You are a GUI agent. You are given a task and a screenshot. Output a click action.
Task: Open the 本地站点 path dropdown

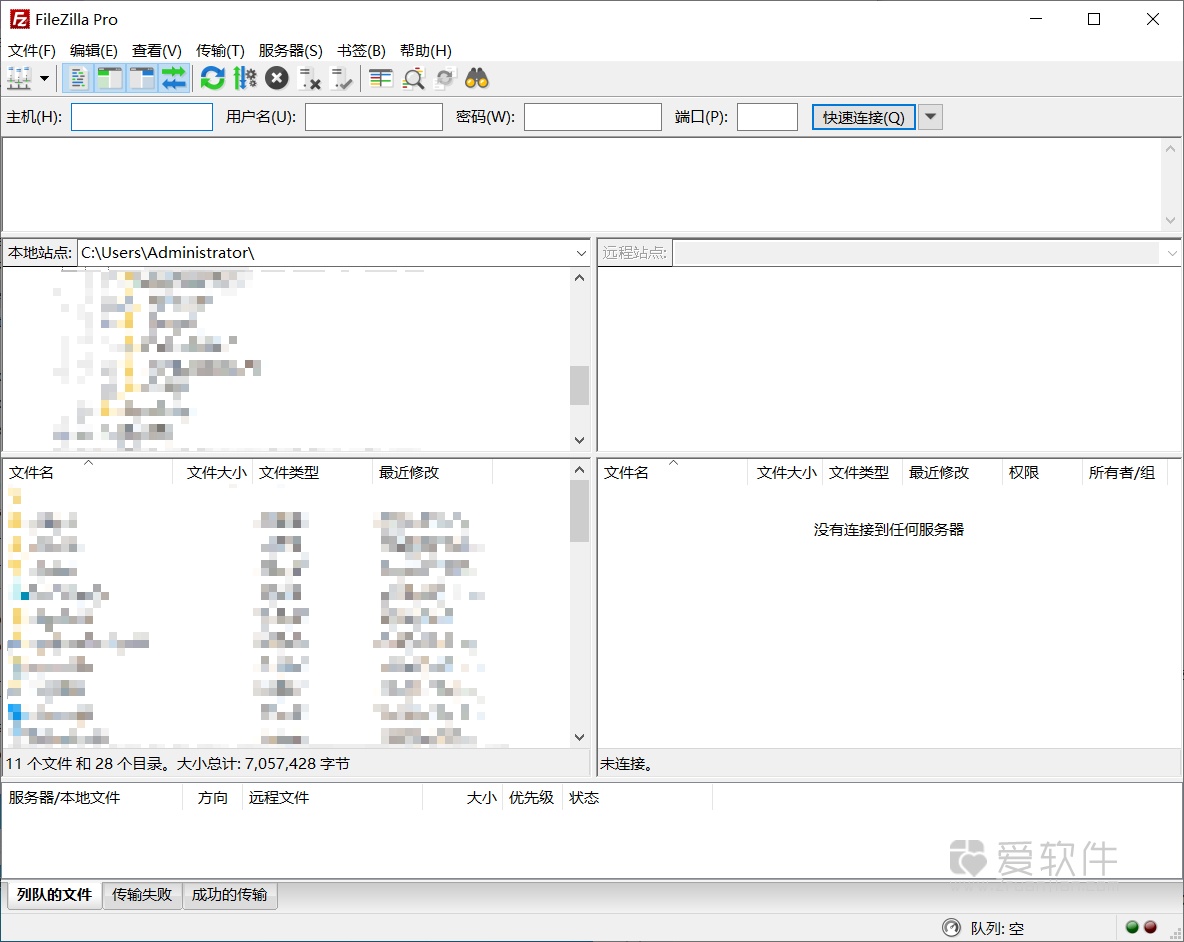point(581,253)
